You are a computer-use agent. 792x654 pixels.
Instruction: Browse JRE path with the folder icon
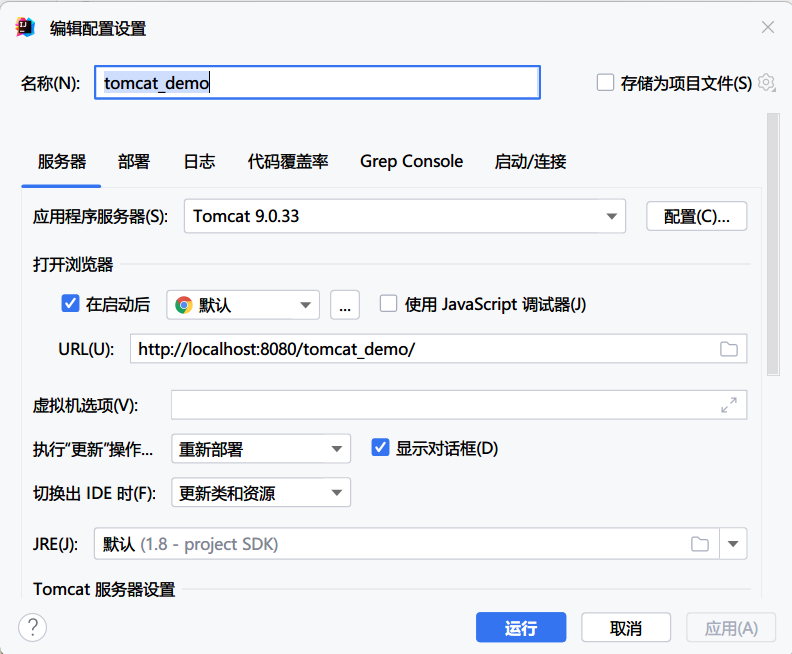(x=700, y=544)
